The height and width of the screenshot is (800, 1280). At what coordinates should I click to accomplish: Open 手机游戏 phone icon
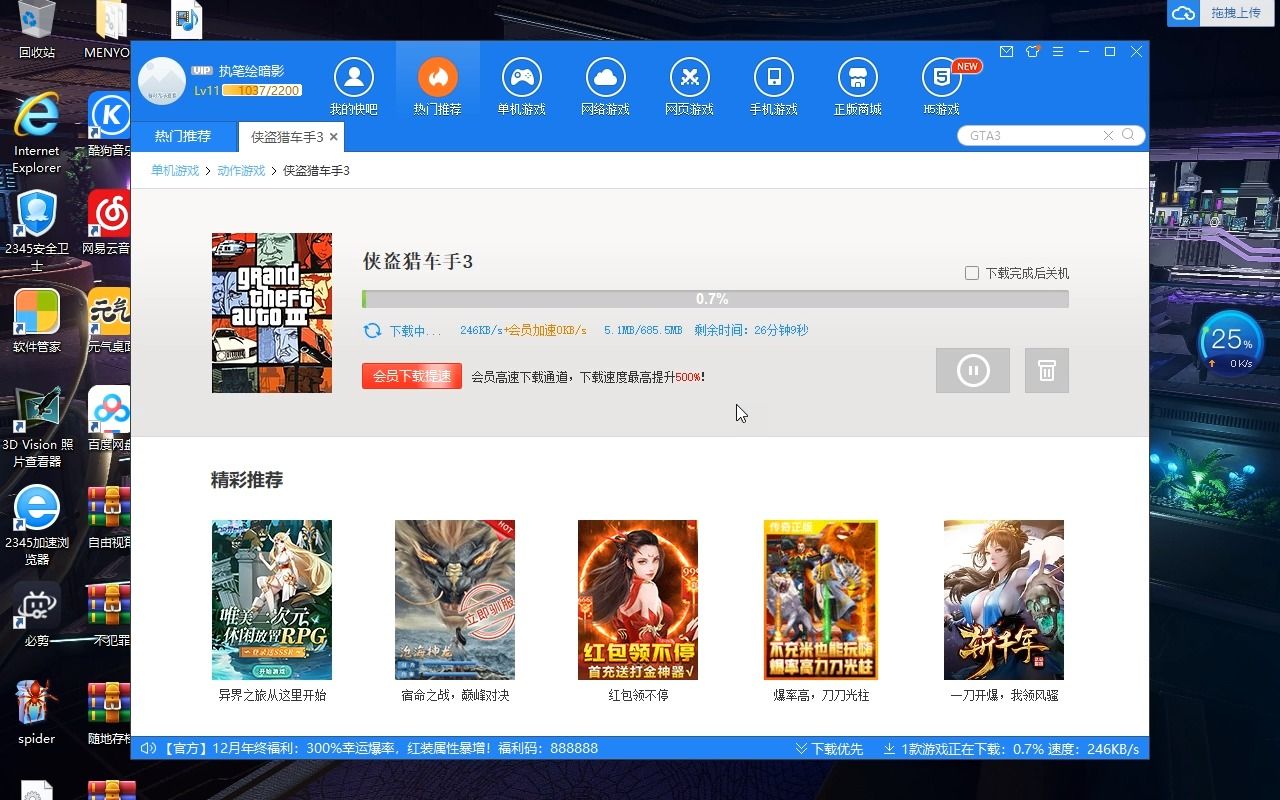[x=774, y=77]
